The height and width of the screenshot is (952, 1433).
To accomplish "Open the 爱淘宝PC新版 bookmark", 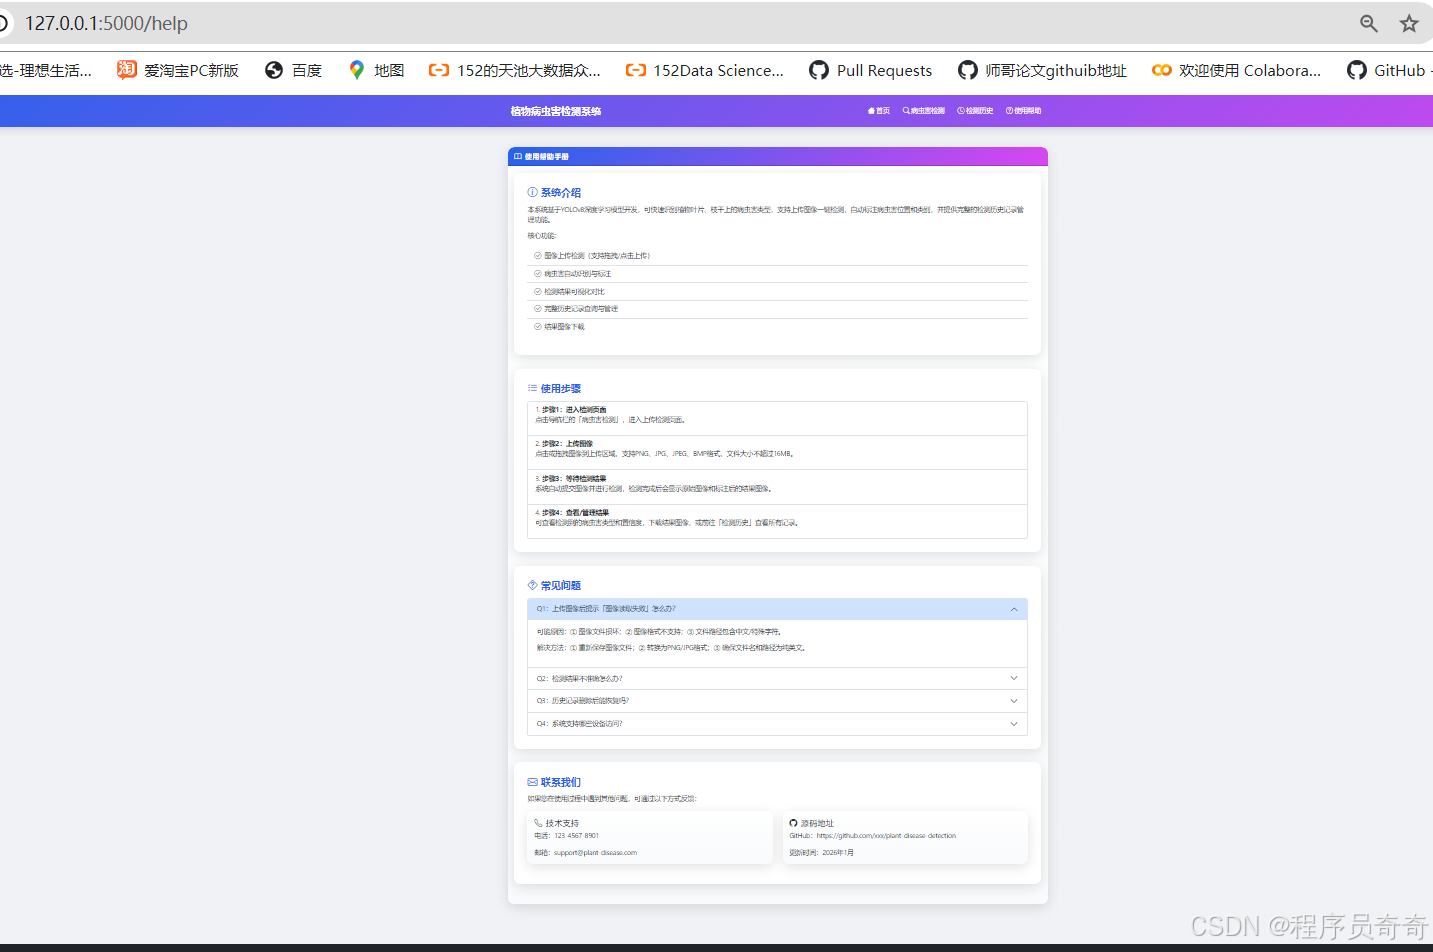I will point(178,70).
